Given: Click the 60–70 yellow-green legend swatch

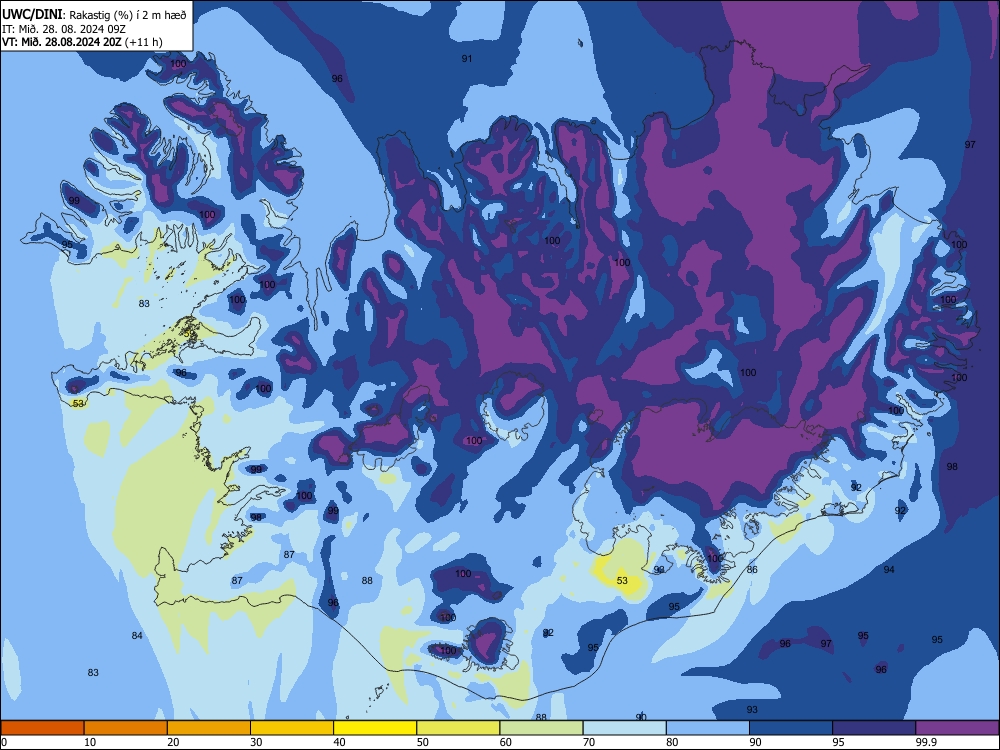Looking at the screenshot, I should pos(541,728).
